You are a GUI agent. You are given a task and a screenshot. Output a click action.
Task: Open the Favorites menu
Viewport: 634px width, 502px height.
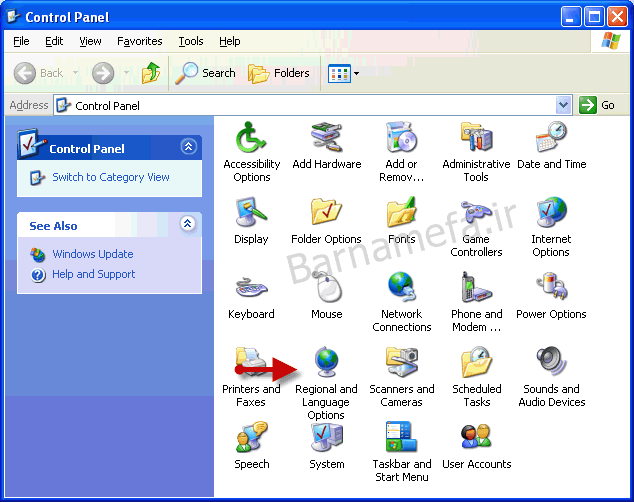tap(139, 41)
